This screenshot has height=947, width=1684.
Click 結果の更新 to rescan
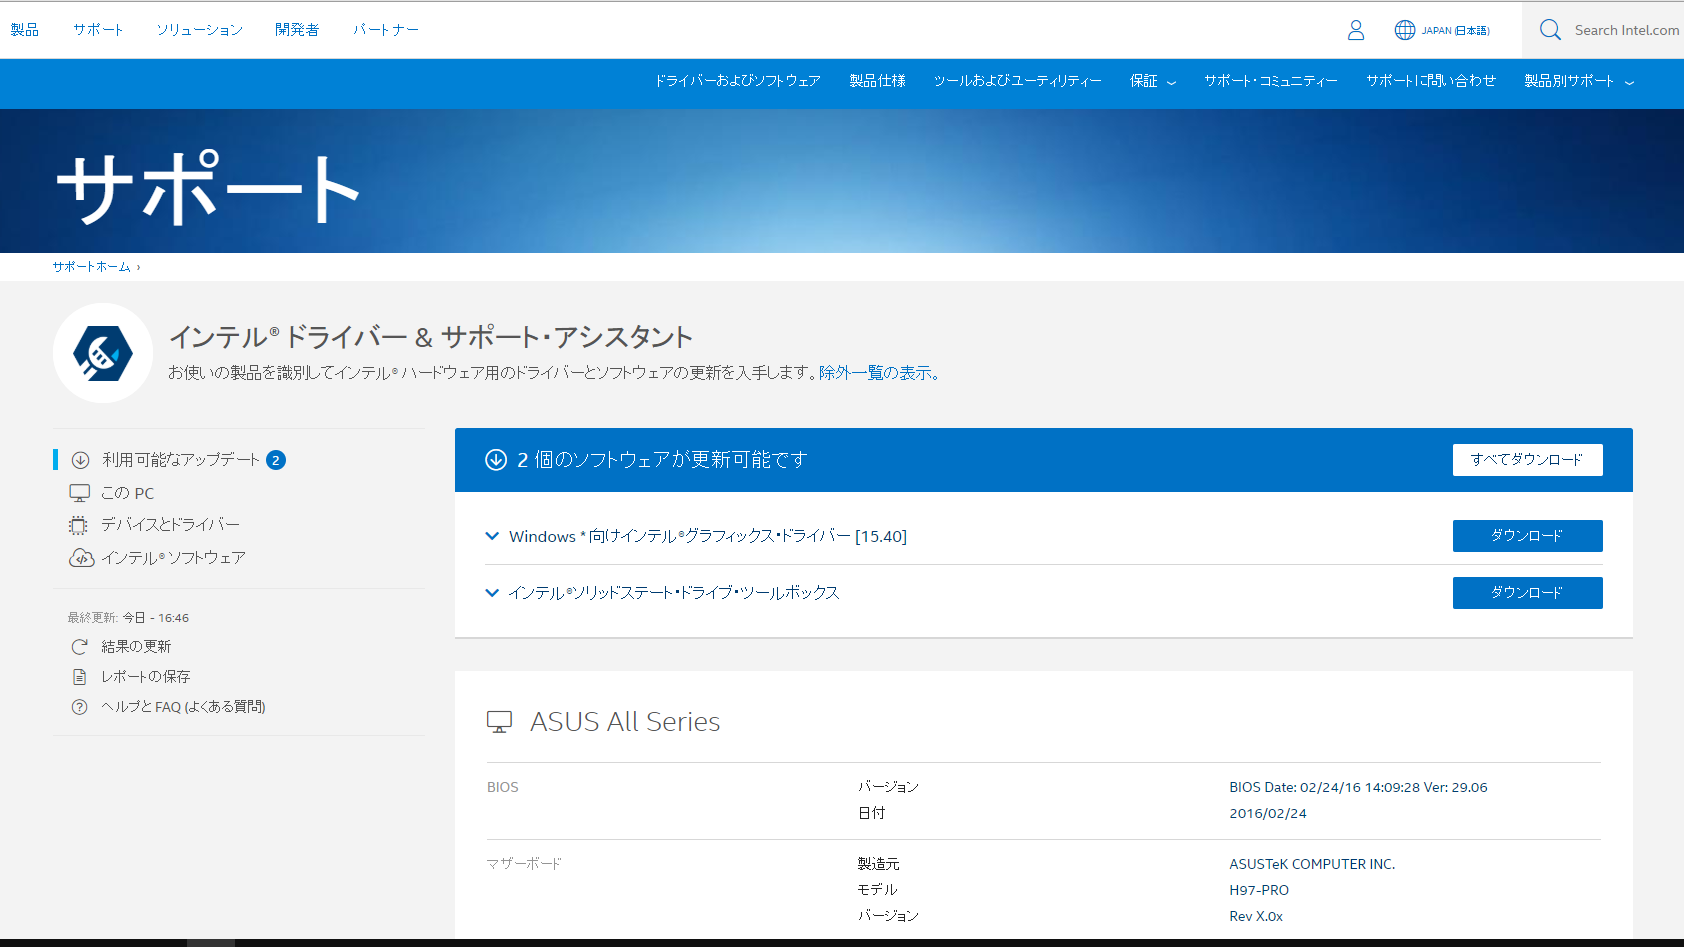[x=136, y=647]
